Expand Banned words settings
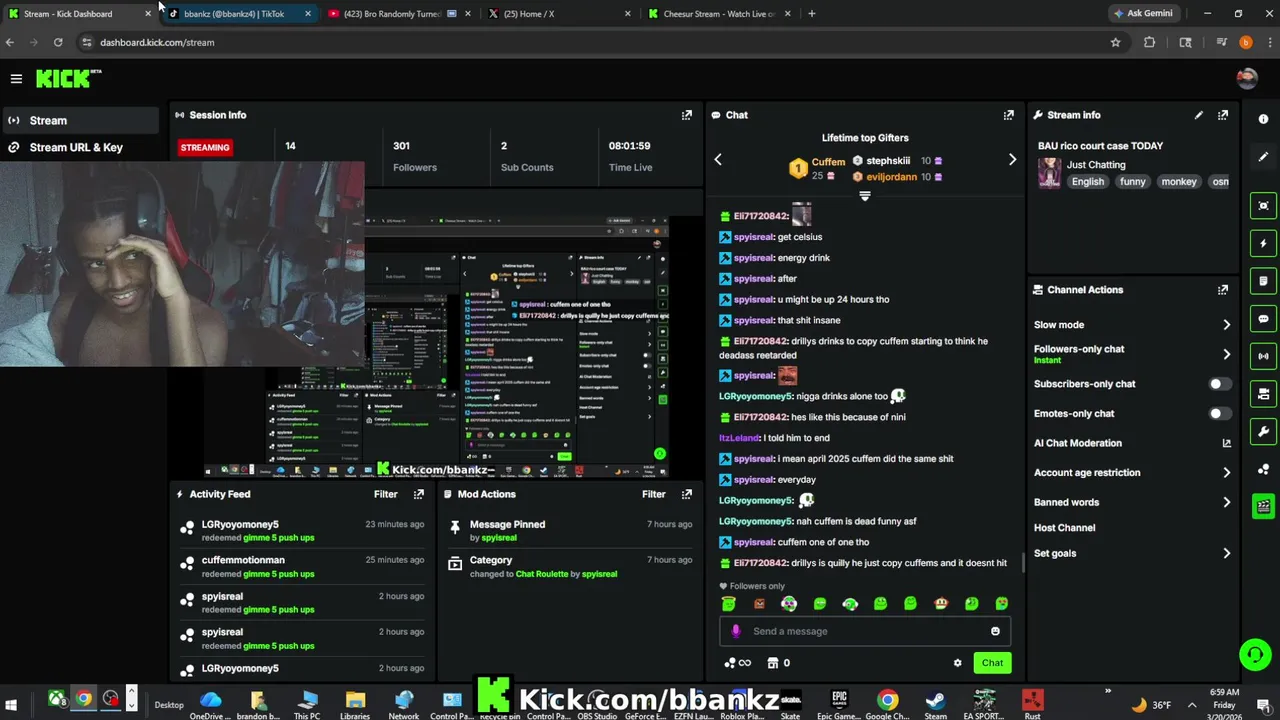Screen dimensions: 1280x720 [x=1226, y=502]
